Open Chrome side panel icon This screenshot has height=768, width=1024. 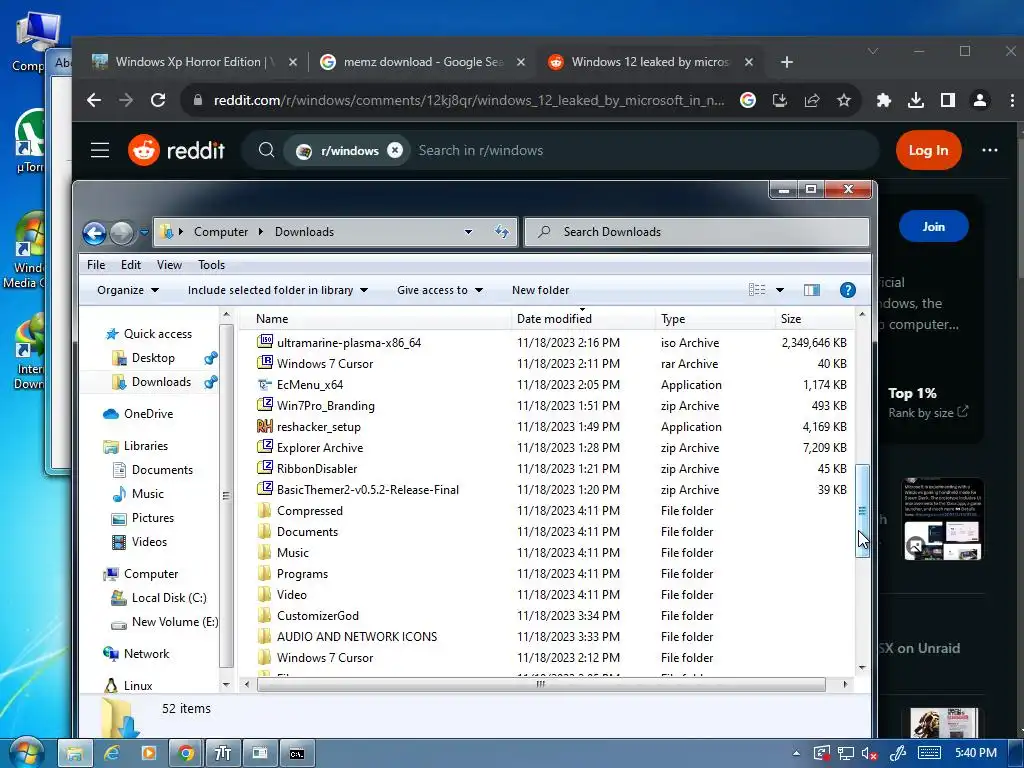pyautogui.click(x=948, y=100)
